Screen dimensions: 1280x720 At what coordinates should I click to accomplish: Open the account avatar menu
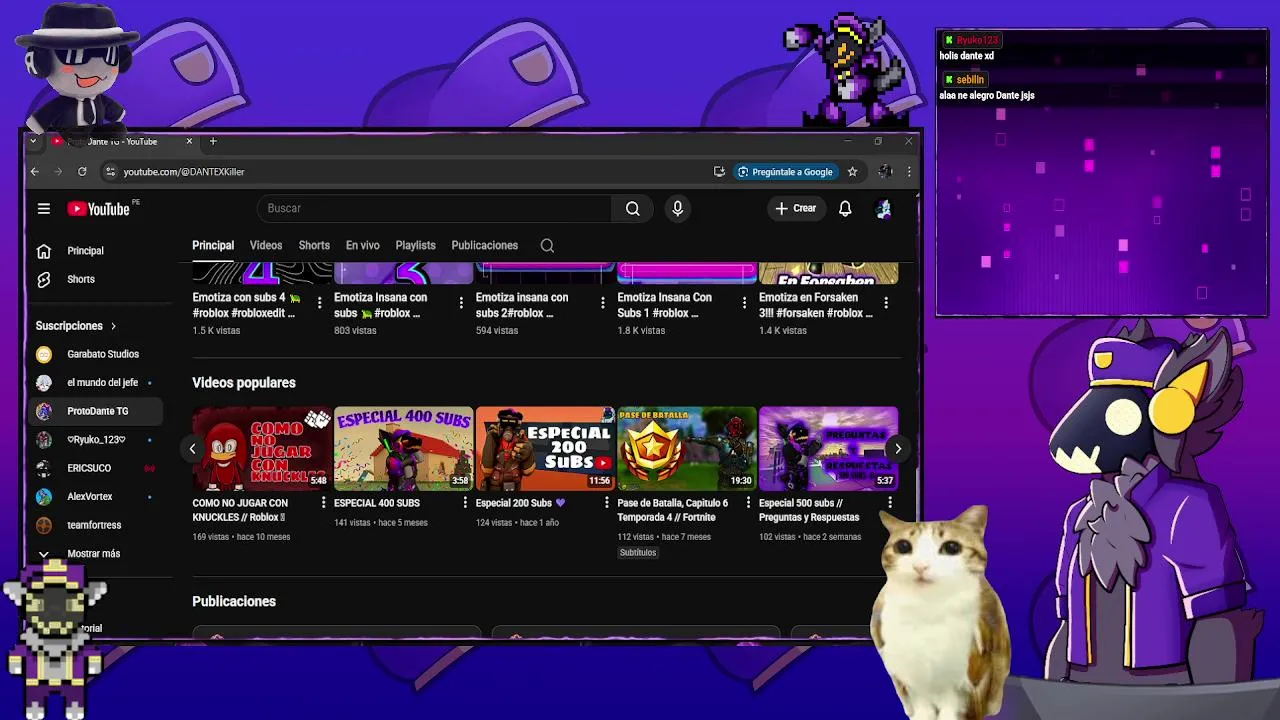click(883, 208)
